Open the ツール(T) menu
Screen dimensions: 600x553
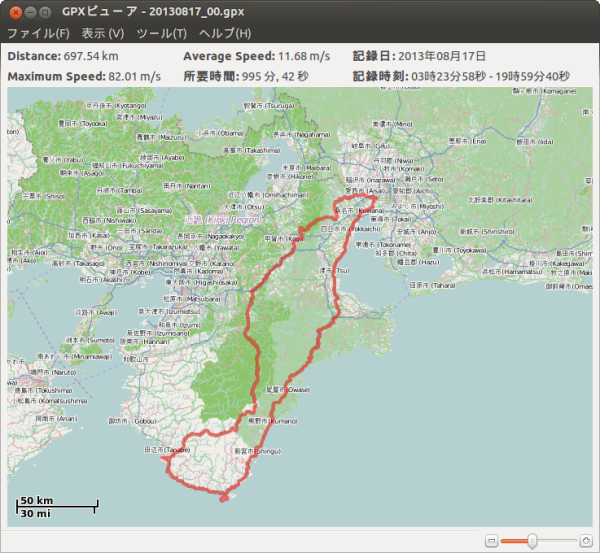[x=161, y=33]
